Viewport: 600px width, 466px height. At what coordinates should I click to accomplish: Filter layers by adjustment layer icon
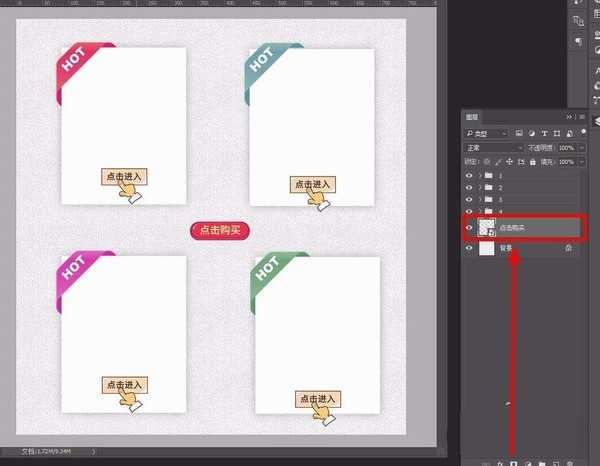532,133
